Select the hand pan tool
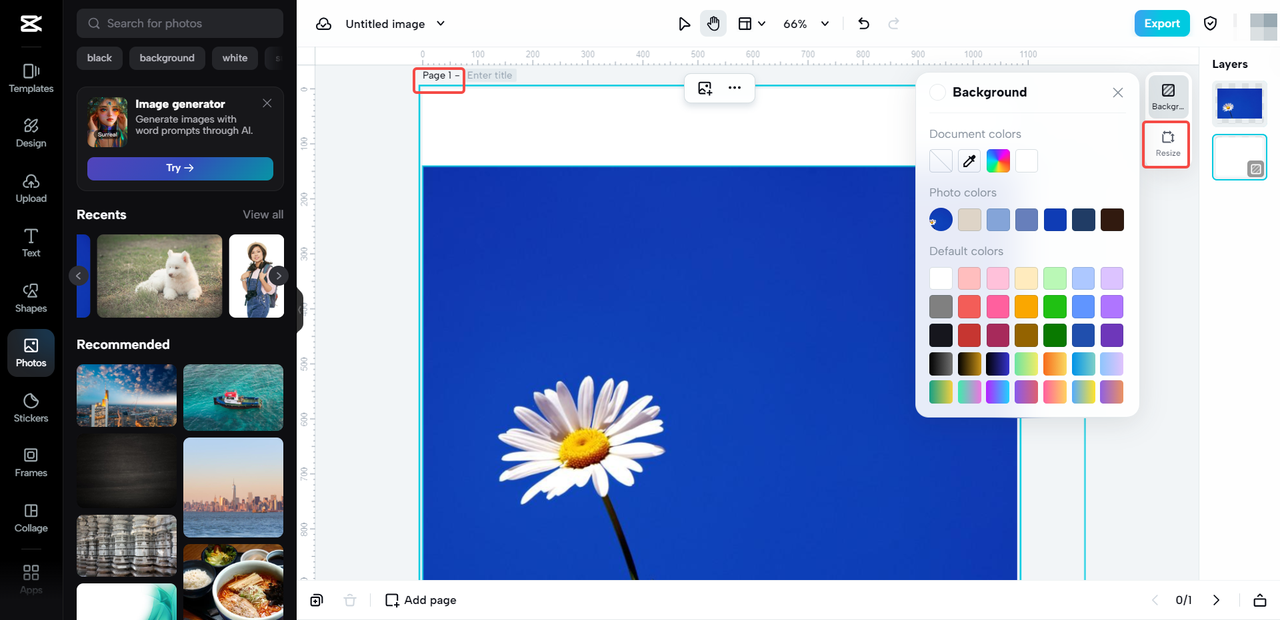Screen dimensions: 1280x620 713,24
